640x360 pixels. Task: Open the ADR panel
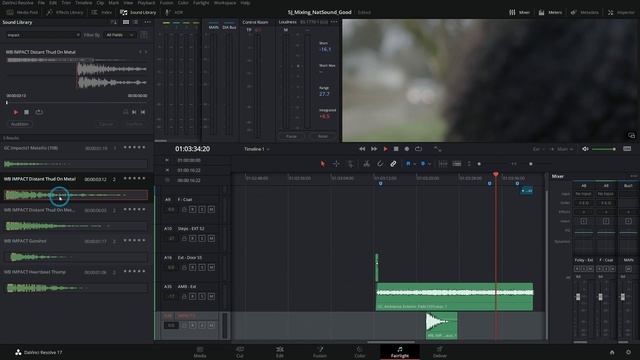[x=174, y=12]
